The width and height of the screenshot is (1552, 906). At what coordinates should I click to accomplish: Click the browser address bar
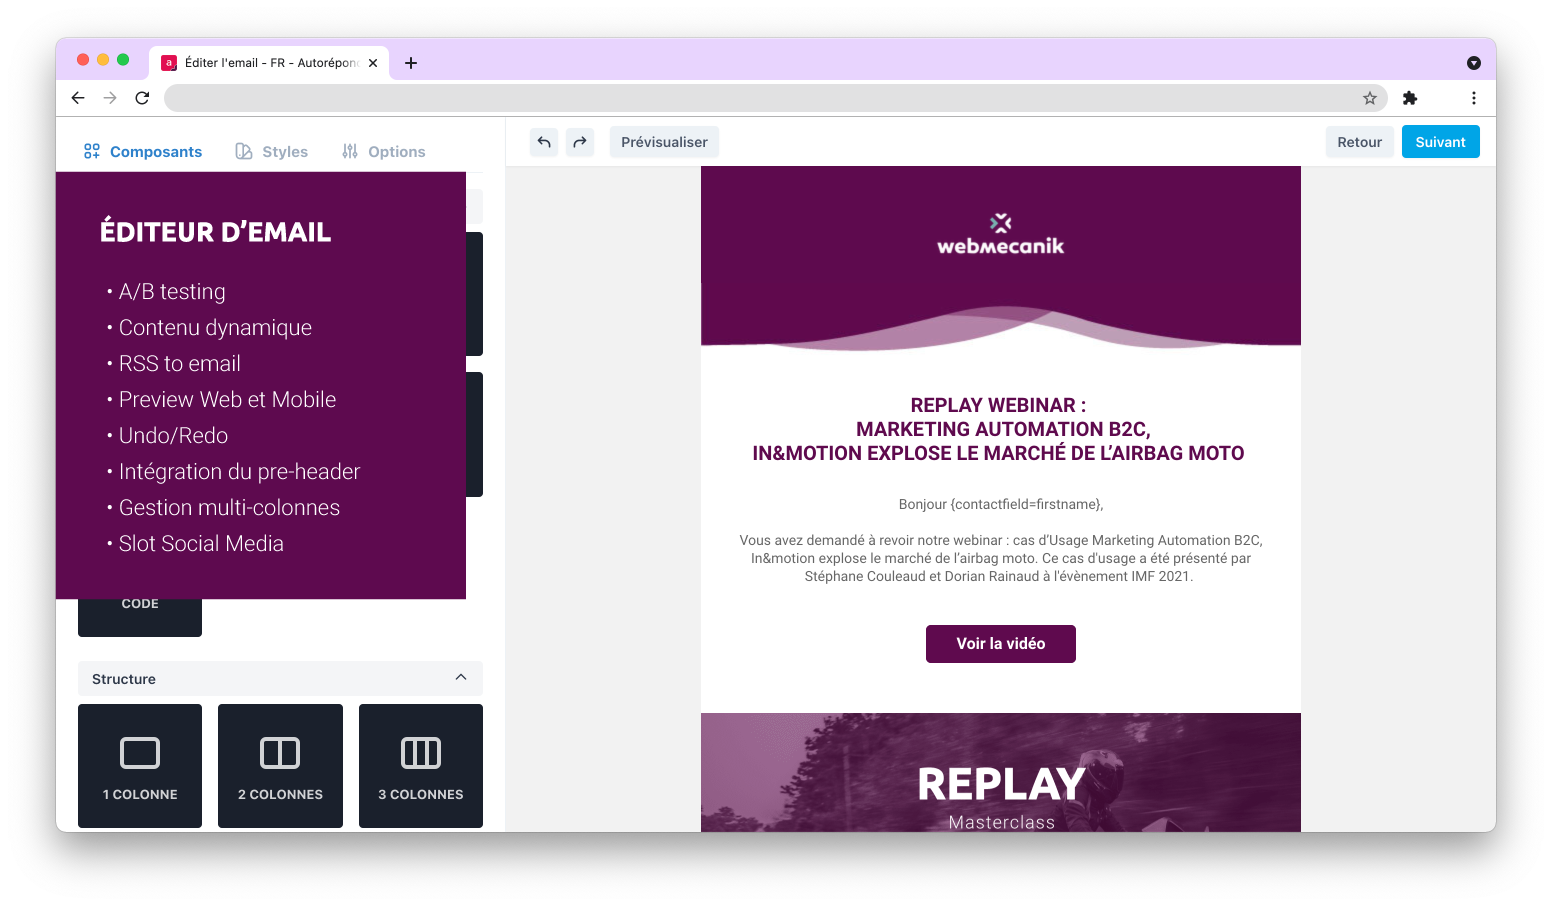[760, 98]
